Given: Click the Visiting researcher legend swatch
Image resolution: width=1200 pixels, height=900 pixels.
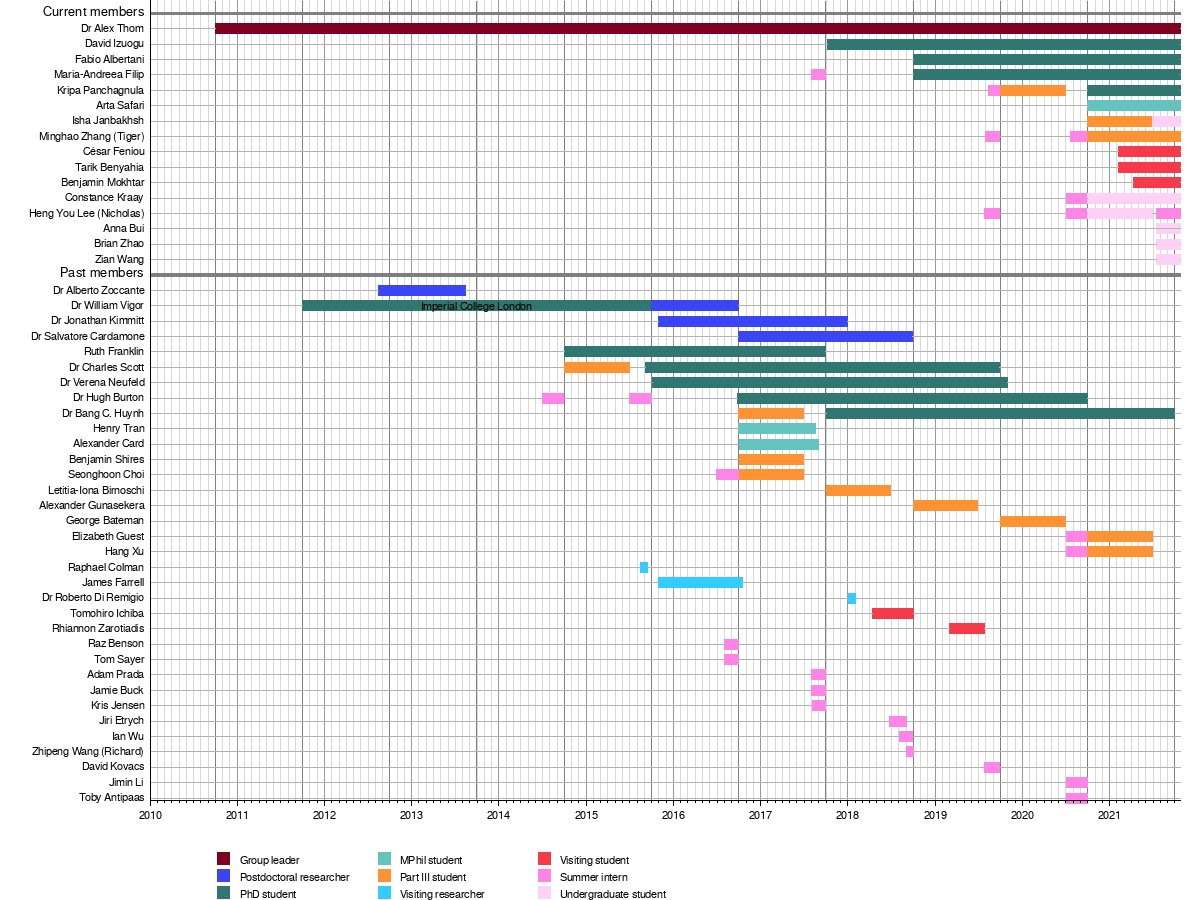Looking at the screenshot, I should click(x=383, y=894).
